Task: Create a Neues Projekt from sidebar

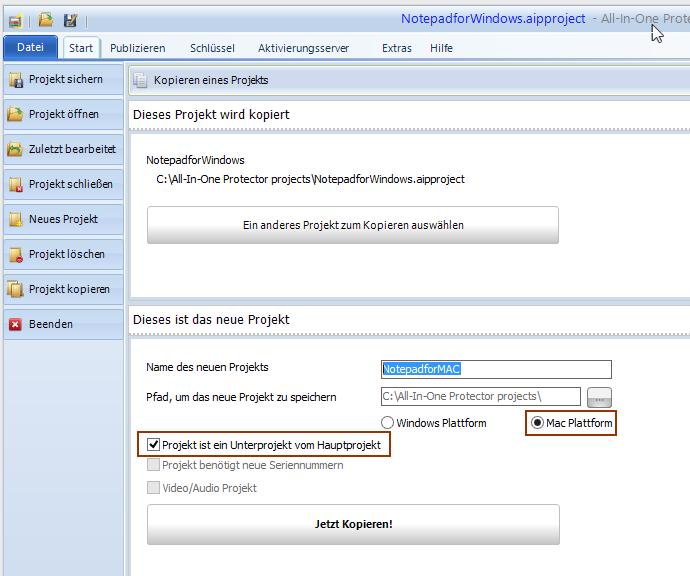Action: [63, 219]
